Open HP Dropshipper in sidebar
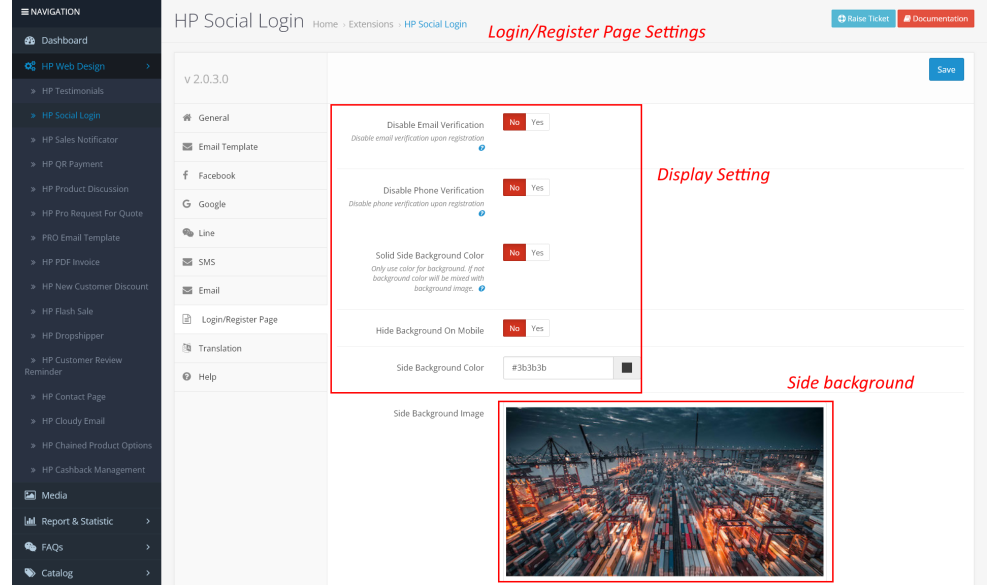The height and width of the screenshot is (585, 1000). [x=73, y=336]
